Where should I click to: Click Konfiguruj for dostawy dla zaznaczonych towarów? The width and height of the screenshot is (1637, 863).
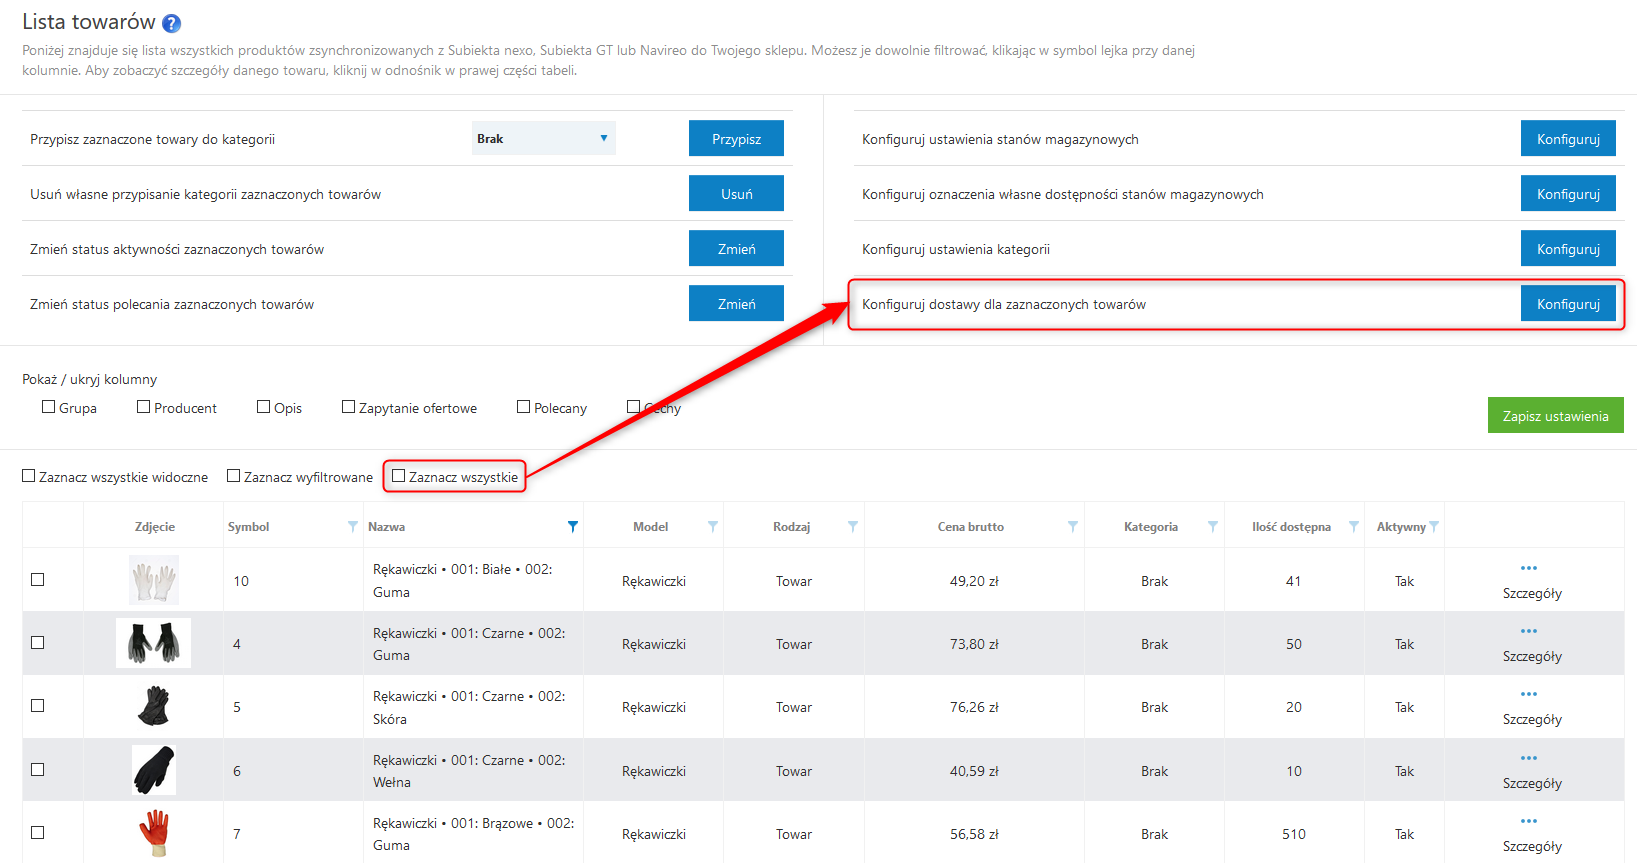coord(1568,304)
